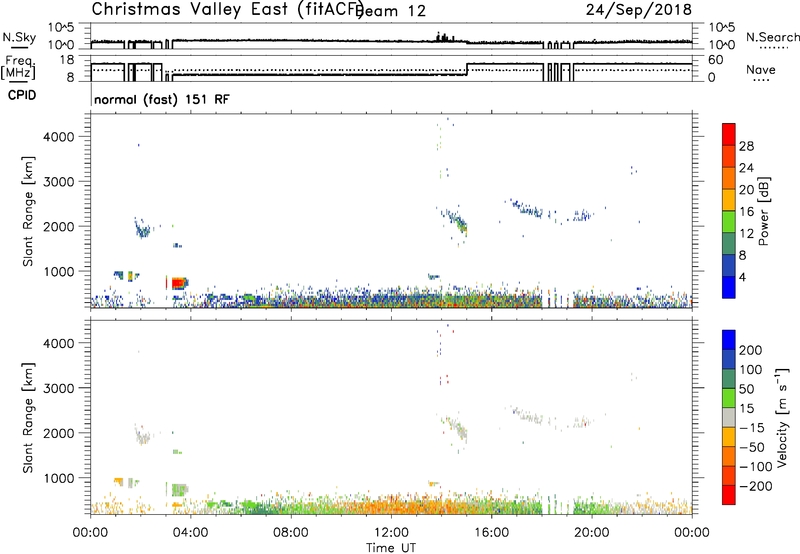
Task: Click 'Slant Range [km]' on power panel
Action: coord(28,211)
